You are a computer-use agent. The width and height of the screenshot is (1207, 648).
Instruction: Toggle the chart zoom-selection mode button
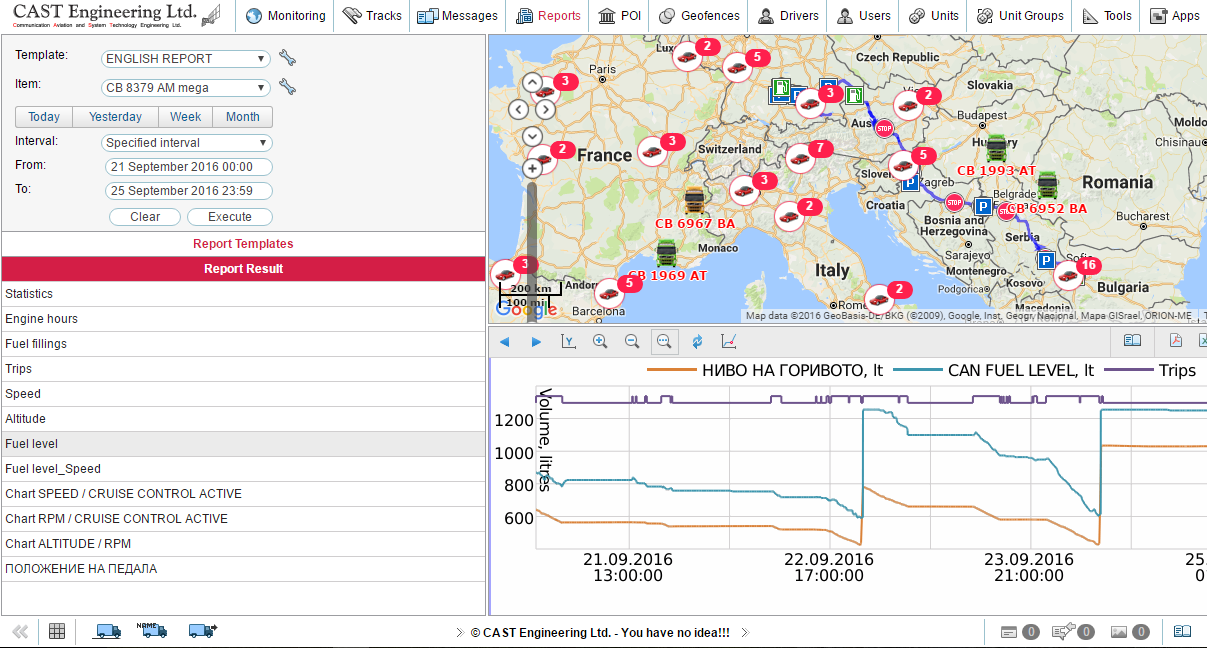tap(663, 342)
